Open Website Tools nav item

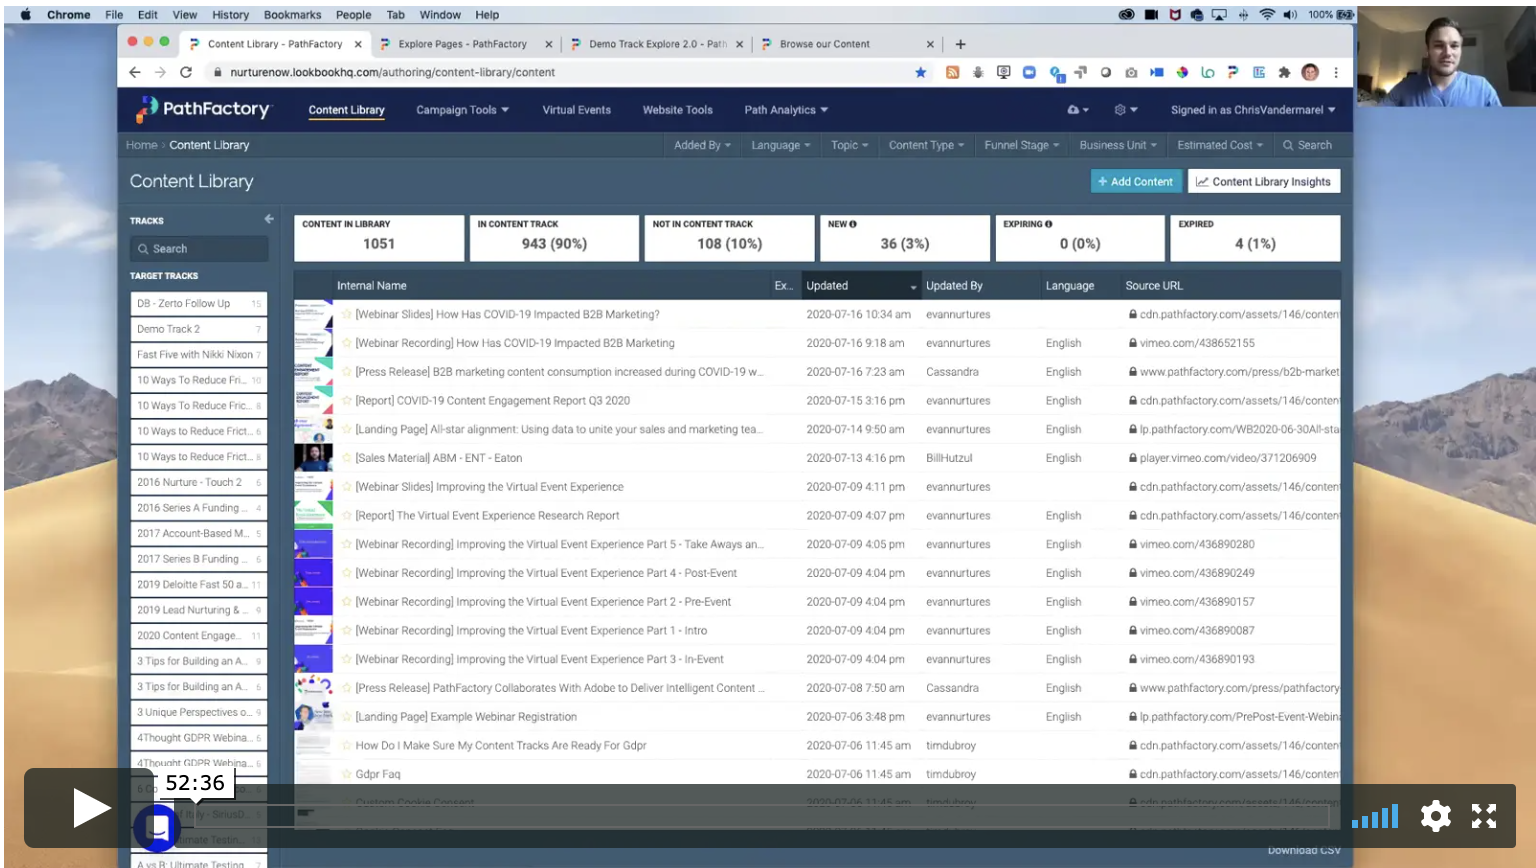[677, 110]
